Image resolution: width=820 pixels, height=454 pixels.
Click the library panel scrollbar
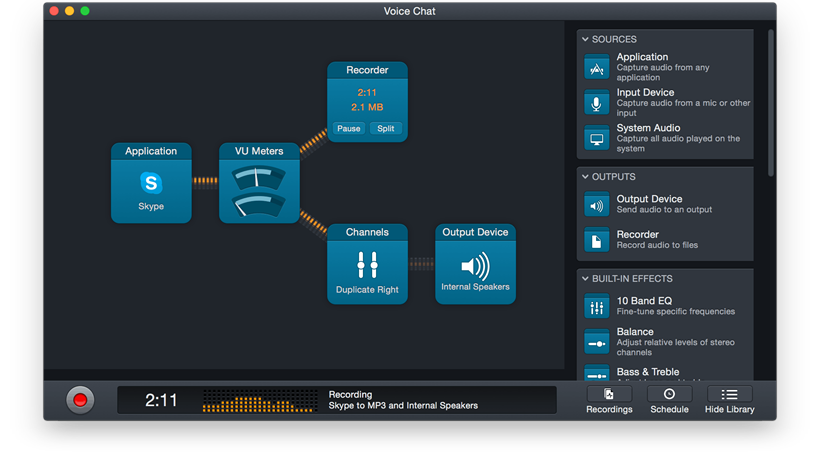click(770, 104)
